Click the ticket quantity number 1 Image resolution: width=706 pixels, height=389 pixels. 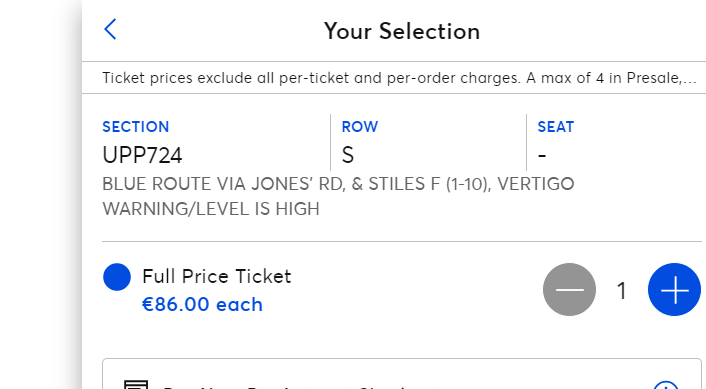coord(622,290)
